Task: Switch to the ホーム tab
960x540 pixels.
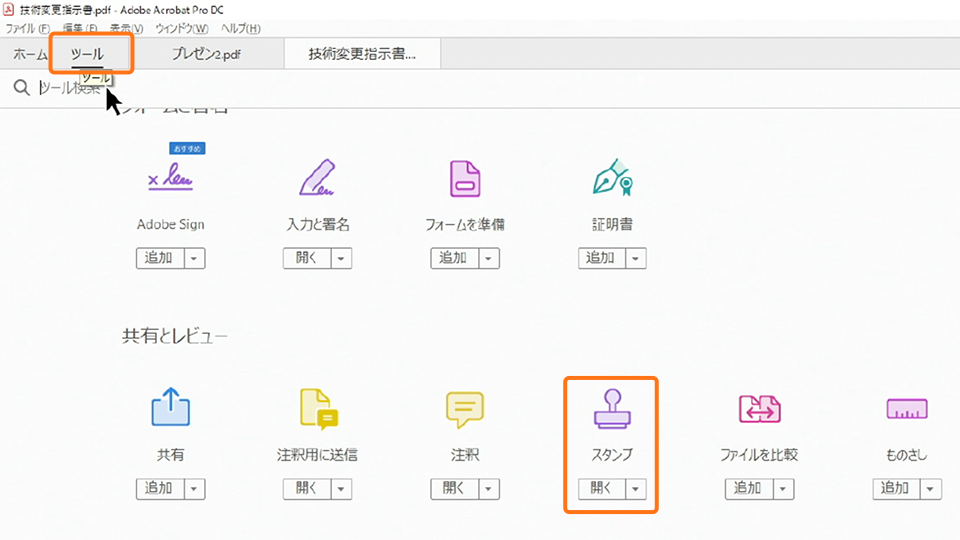Action: pos(30,54)
